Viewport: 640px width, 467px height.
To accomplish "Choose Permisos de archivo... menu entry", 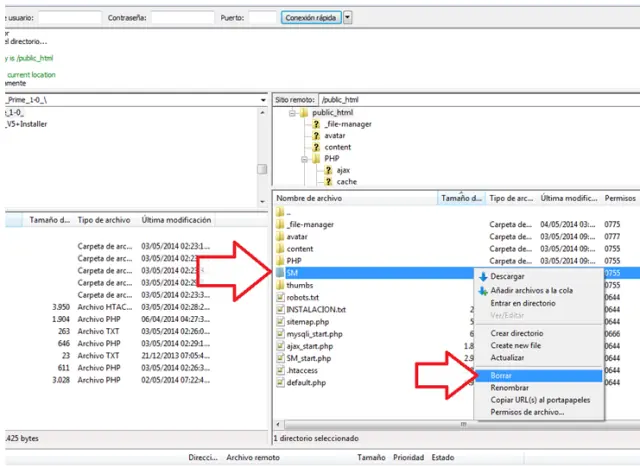I will (539, 412).
